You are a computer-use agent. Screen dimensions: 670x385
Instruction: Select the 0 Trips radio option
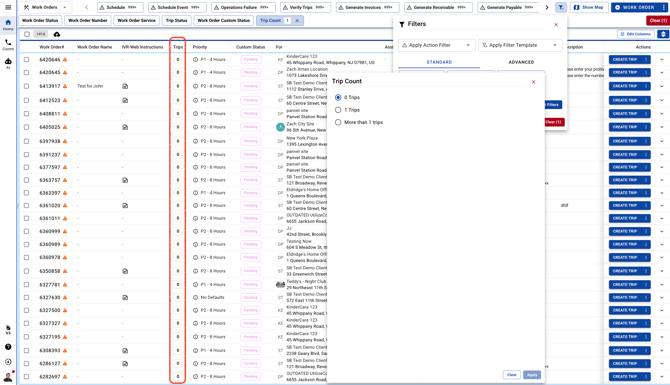(x=338, y=97)
